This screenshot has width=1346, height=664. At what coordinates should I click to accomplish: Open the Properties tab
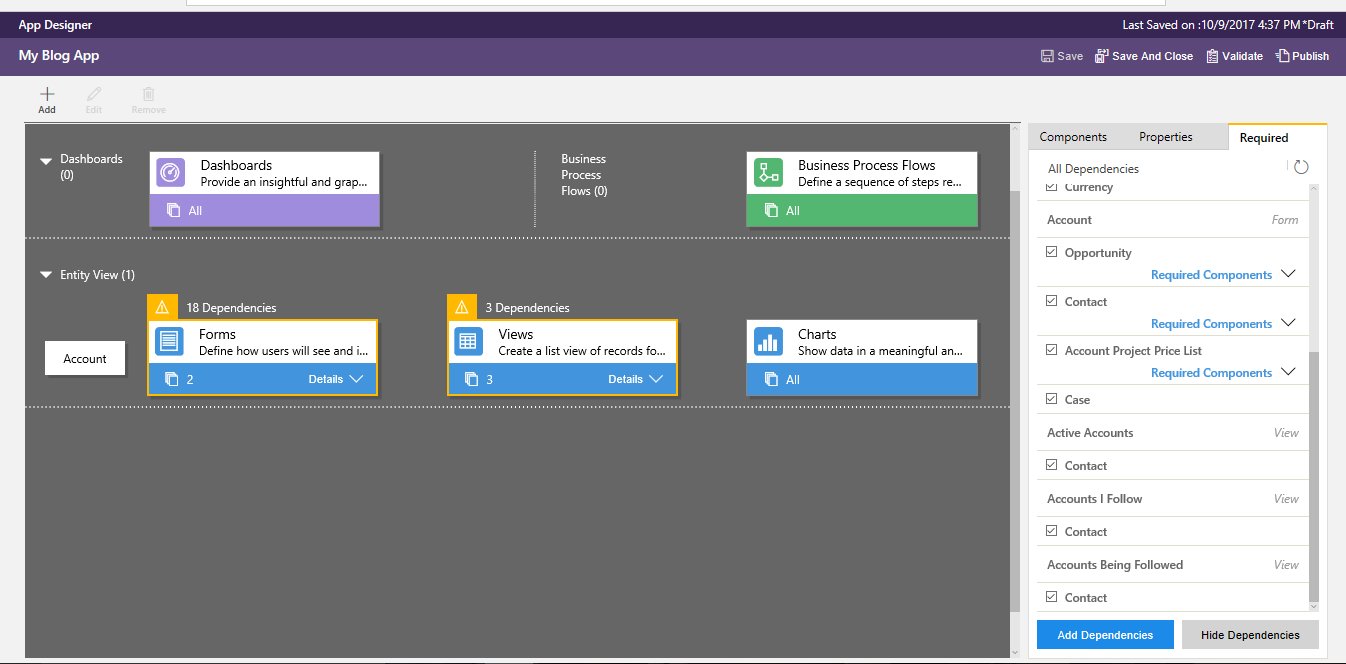(1166, 137)
